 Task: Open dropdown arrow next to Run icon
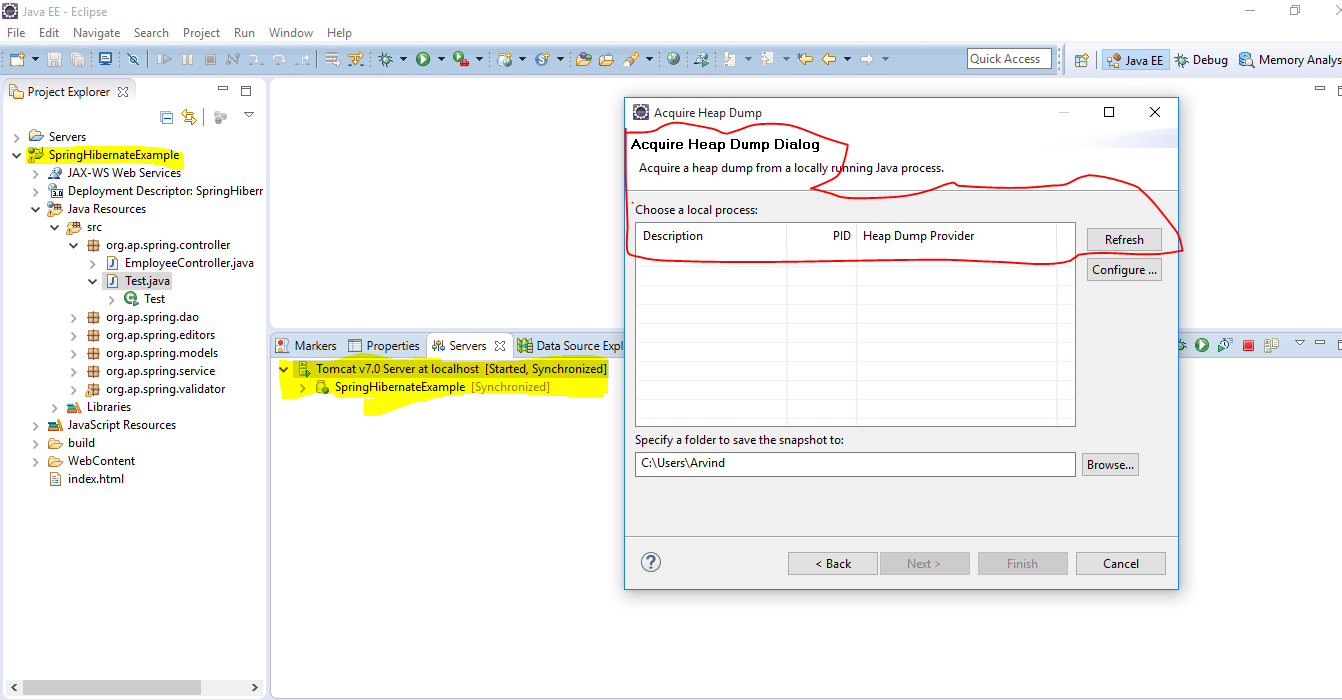pyautogui.click(x=441, y=59)
